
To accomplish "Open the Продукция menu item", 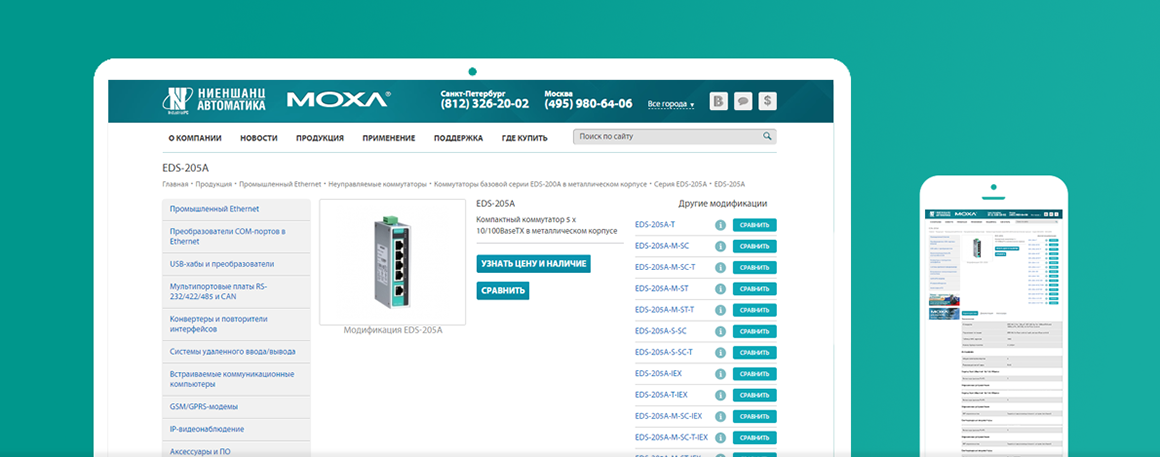I will pyautogui.click(x=320, y=138).
